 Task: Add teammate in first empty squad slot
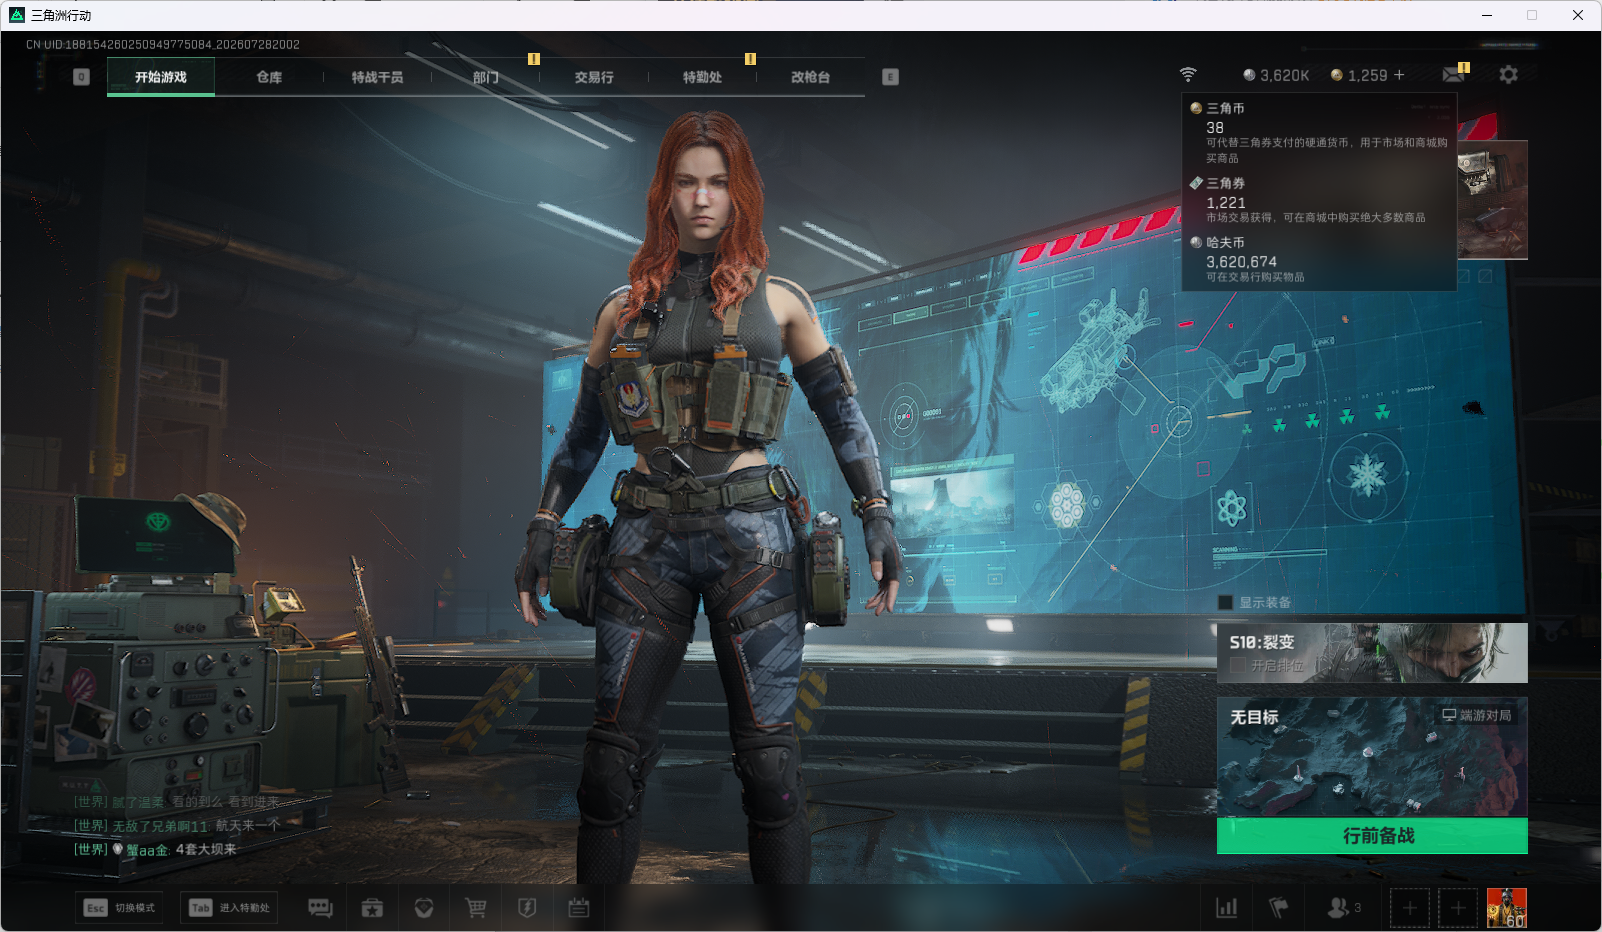(x=1410, y=908)
